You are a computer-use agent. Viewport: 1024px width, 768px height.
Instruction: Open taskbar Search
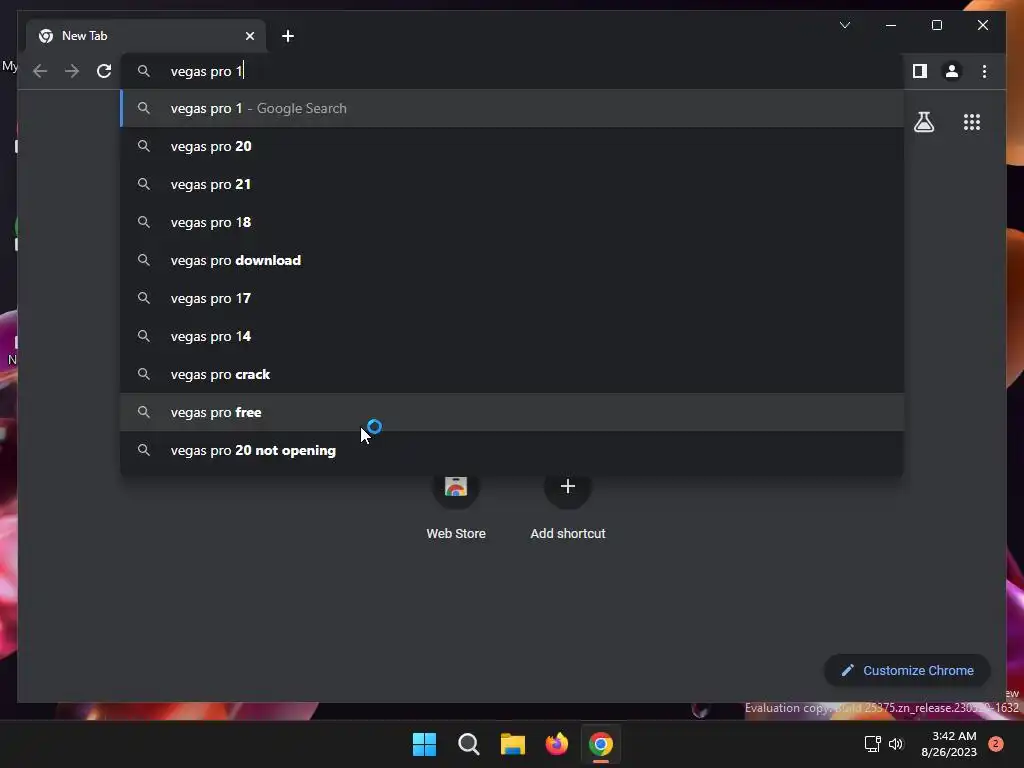click(468, 744)
